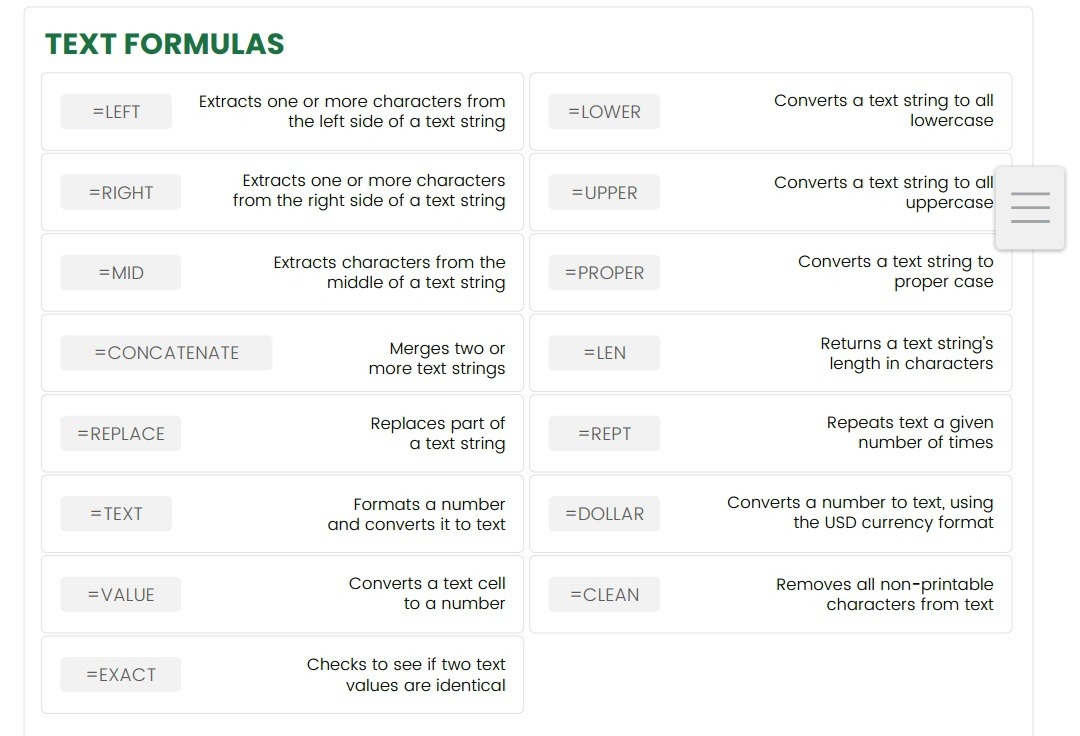
Task: Select the =UPPER formula chip
Action: pos(604,193)
